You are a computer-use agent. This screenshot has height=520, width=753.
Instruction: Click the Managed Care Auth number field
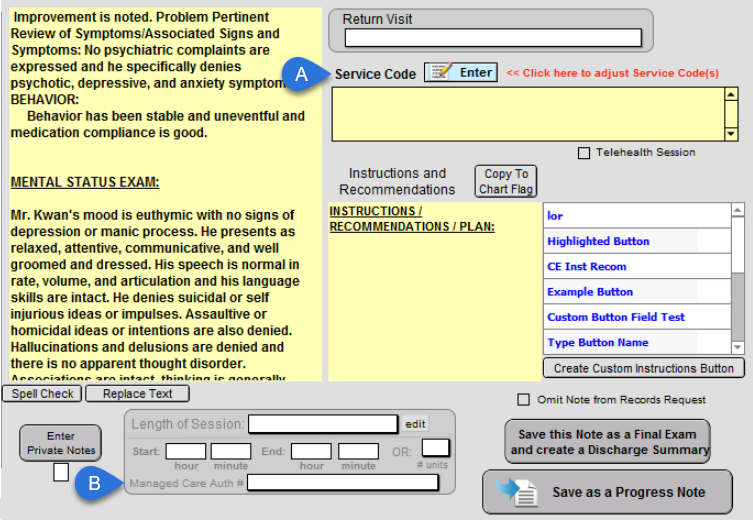[343, 483]
